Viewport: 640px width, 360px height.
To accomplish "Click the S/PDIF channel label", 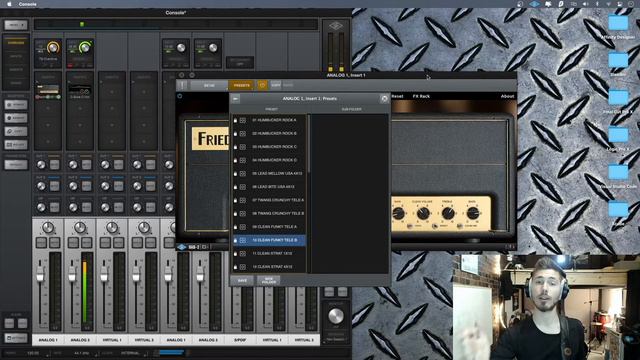I will click(x=240, y=340).
